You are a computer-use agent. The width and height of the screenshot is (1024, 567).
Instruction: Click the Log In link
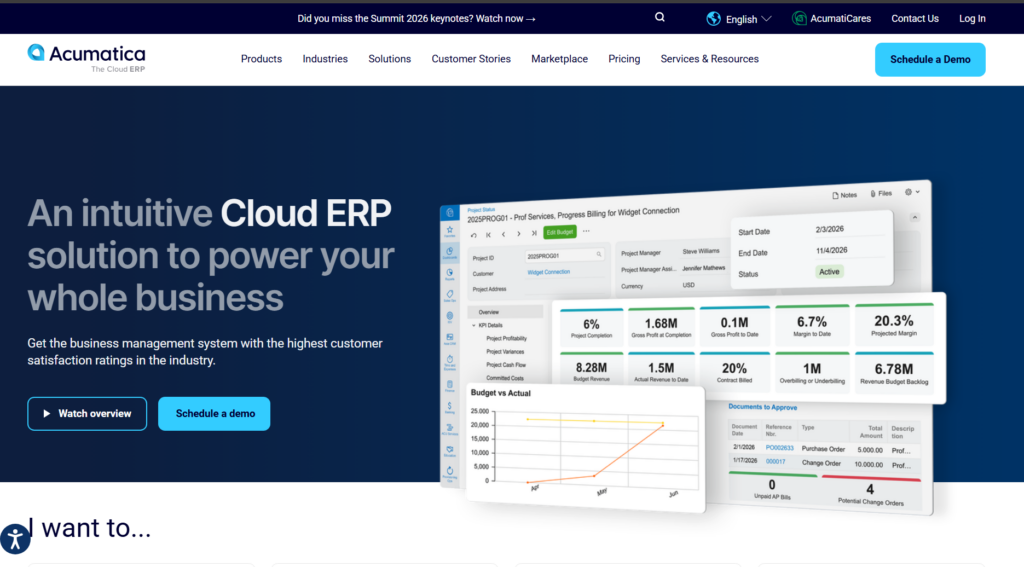[x=972, y=18]
